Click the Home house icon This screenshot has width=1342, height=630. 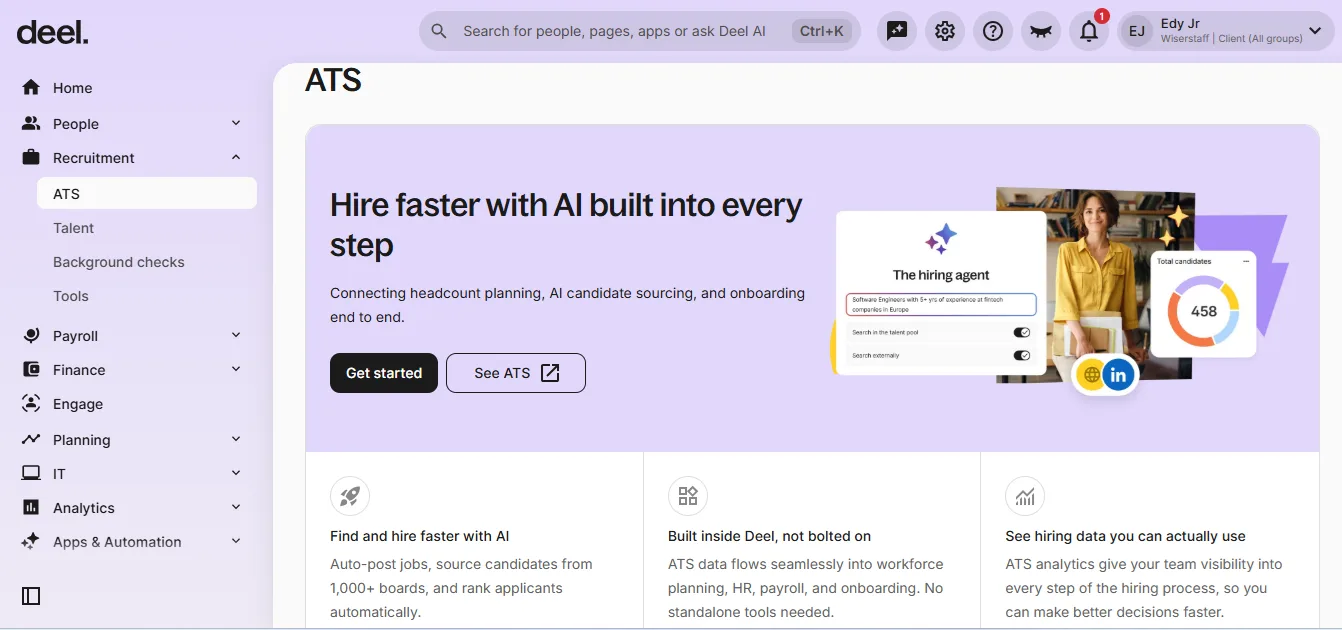click(31, 88)
